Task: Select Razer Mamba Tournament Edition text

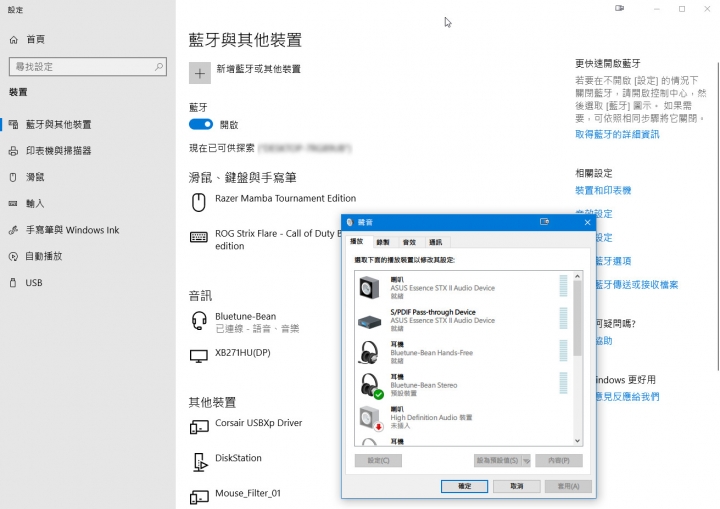Action: [286, 198]
